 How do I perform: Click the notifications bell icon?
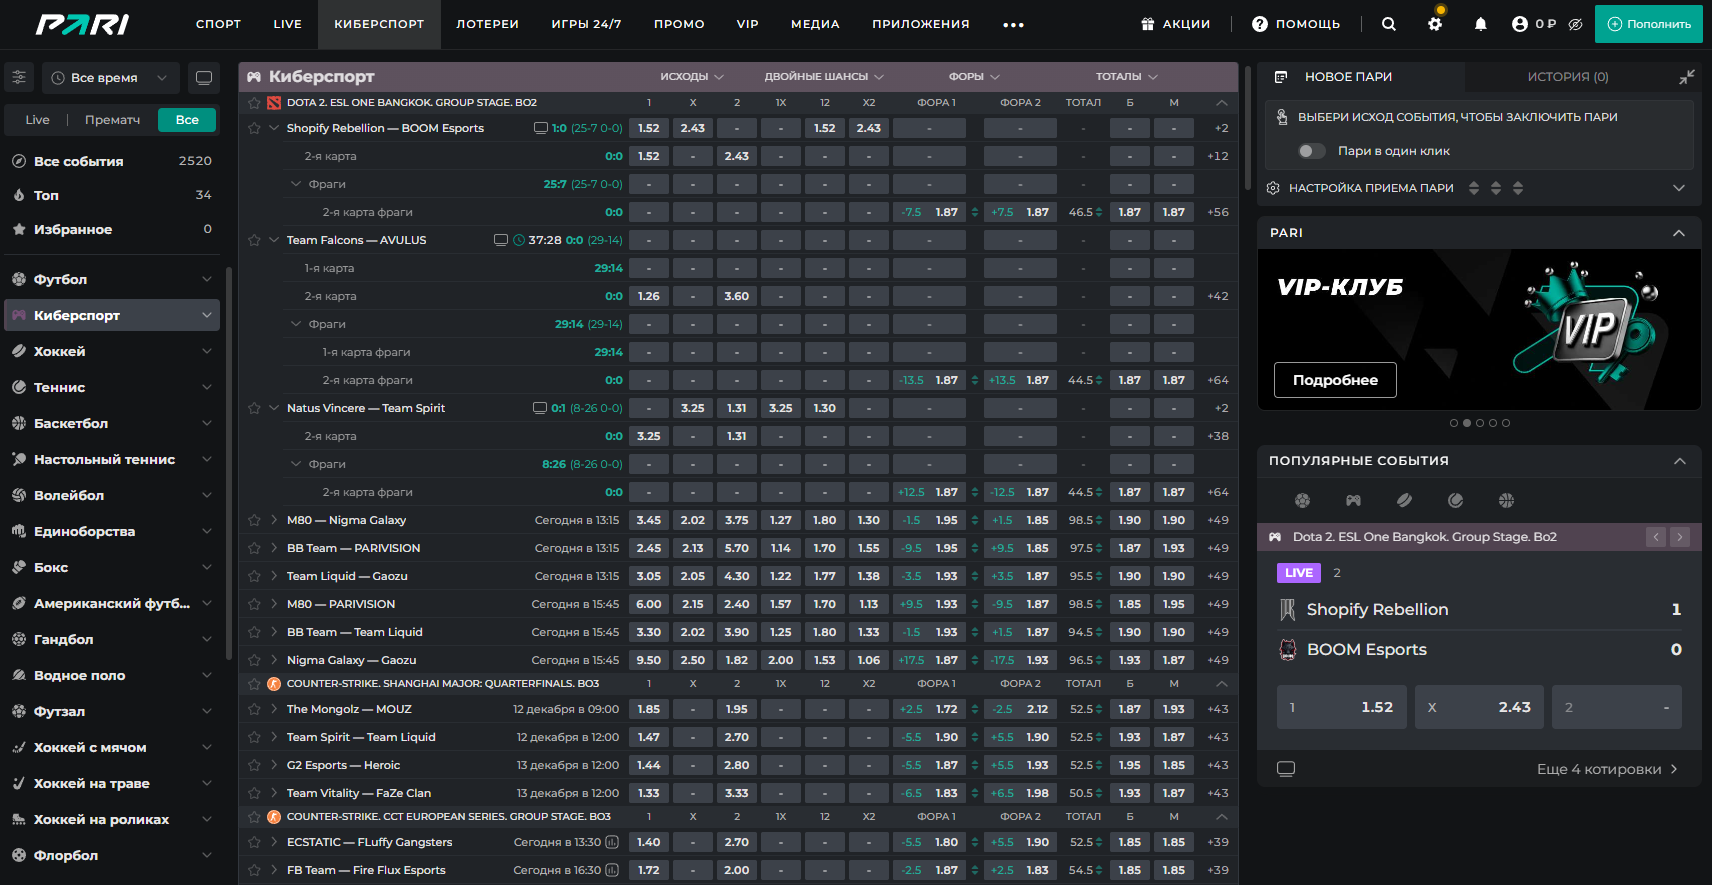click(1480, 24)
